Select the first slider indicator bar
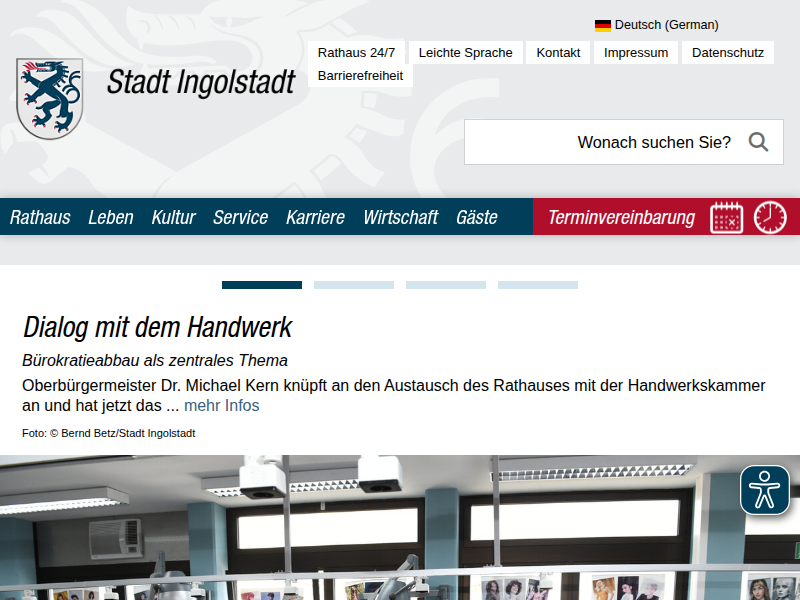Viewport: 800px width, 600px height. (262, 285)
